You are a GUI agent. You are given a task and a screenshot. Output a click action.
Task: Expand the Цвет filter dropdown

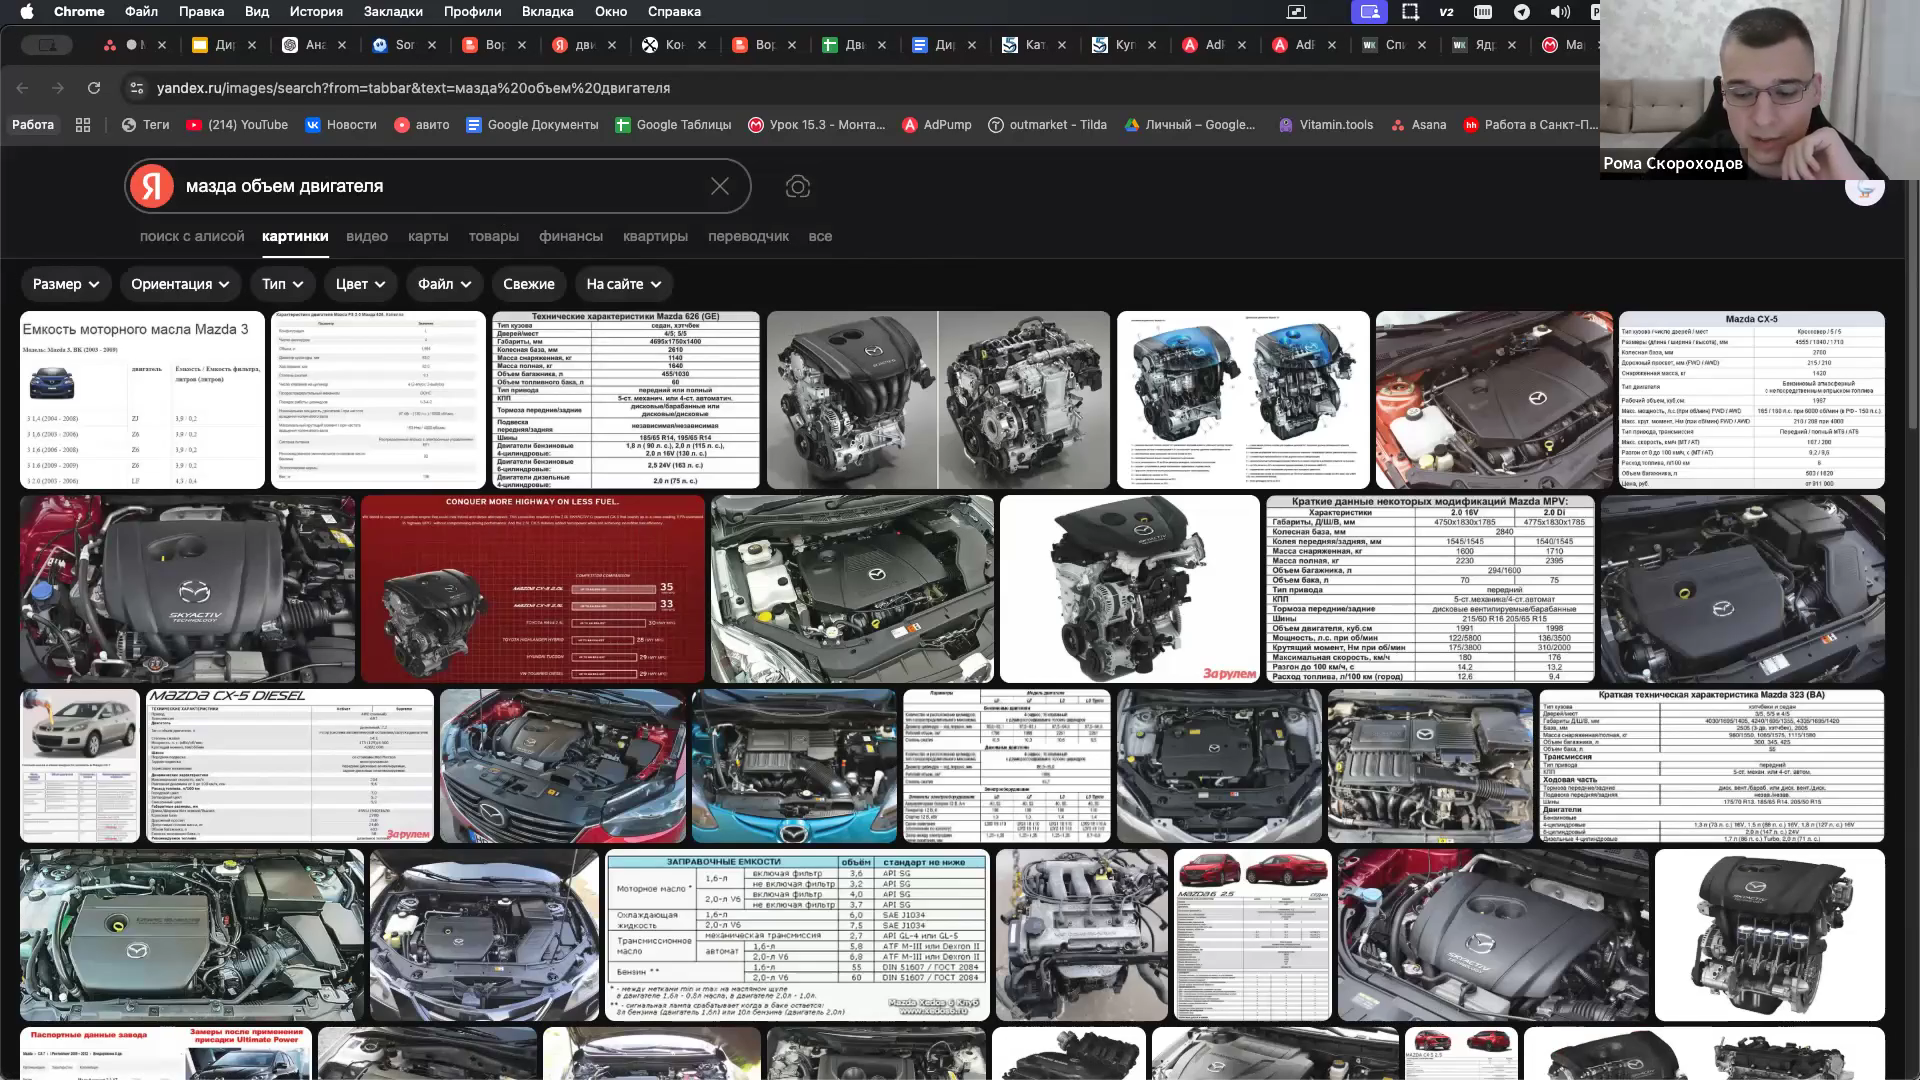point(361,284)
